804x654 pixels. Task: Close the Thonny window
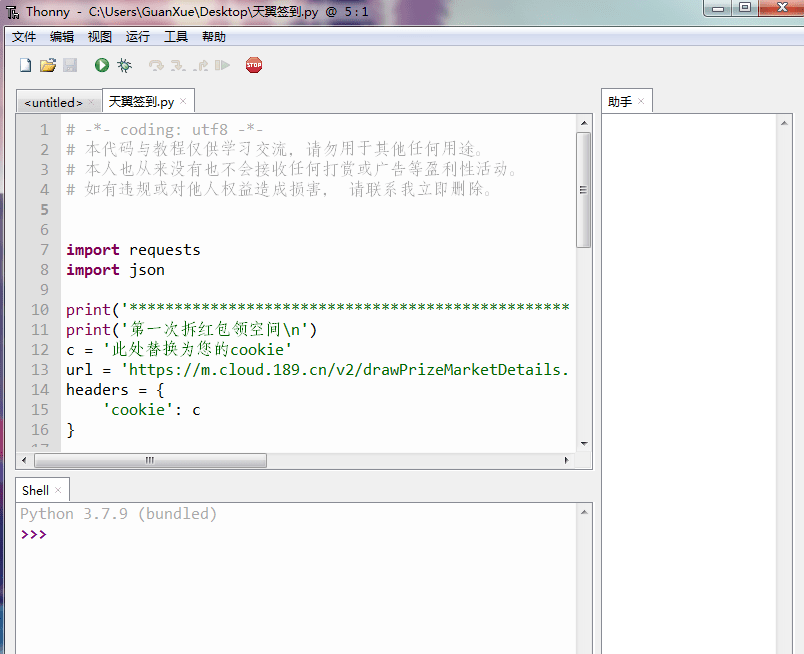coord(781,8)
